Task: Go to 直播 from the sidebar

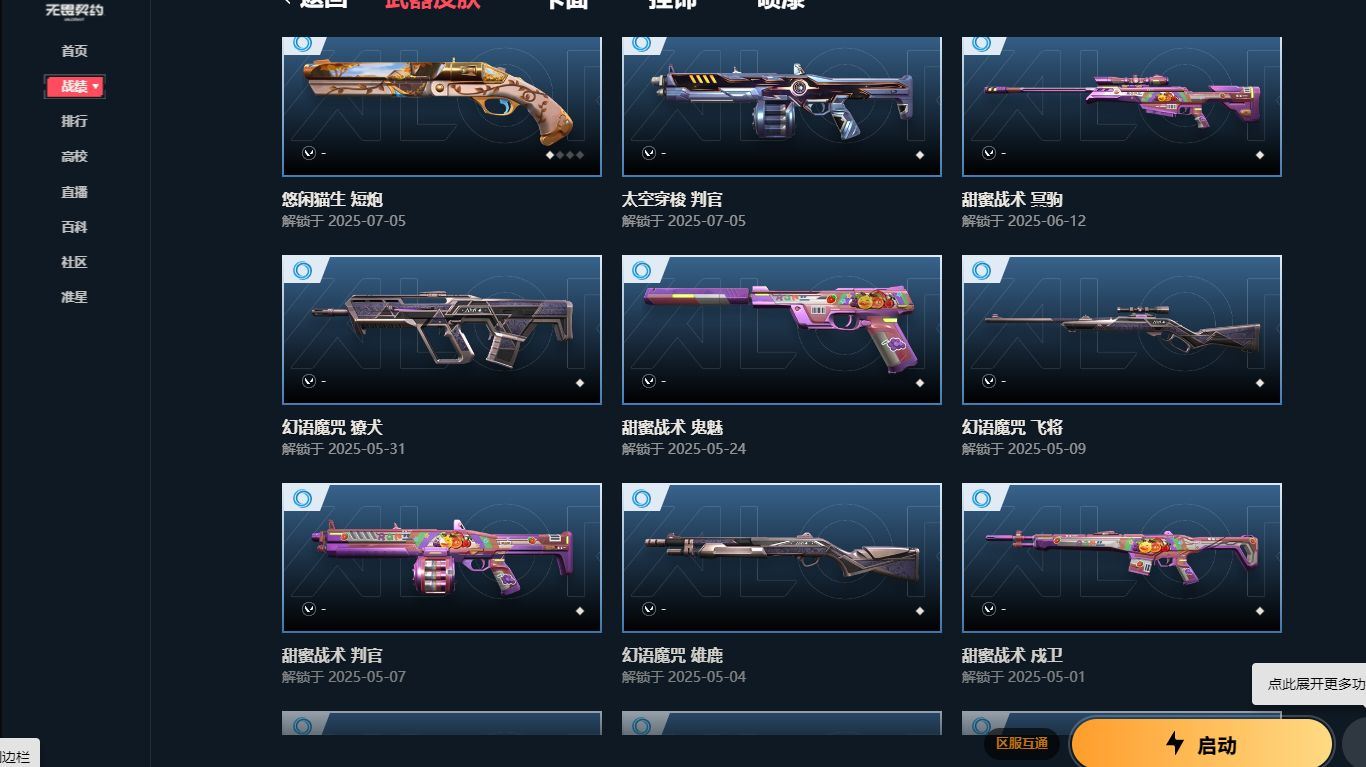Action: click(74, 192)
